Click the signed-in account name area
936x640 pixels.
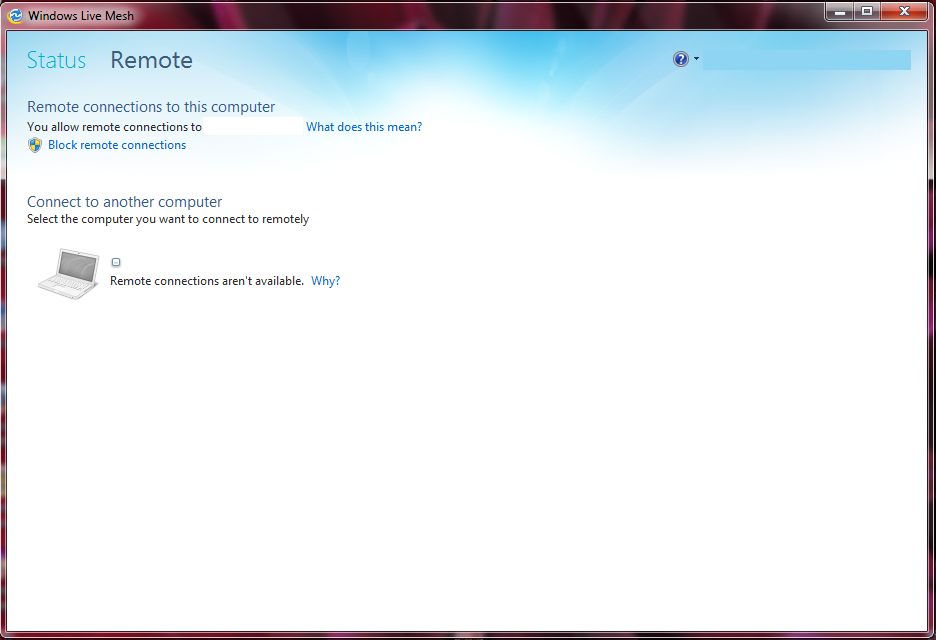click(x=806, y=60)
